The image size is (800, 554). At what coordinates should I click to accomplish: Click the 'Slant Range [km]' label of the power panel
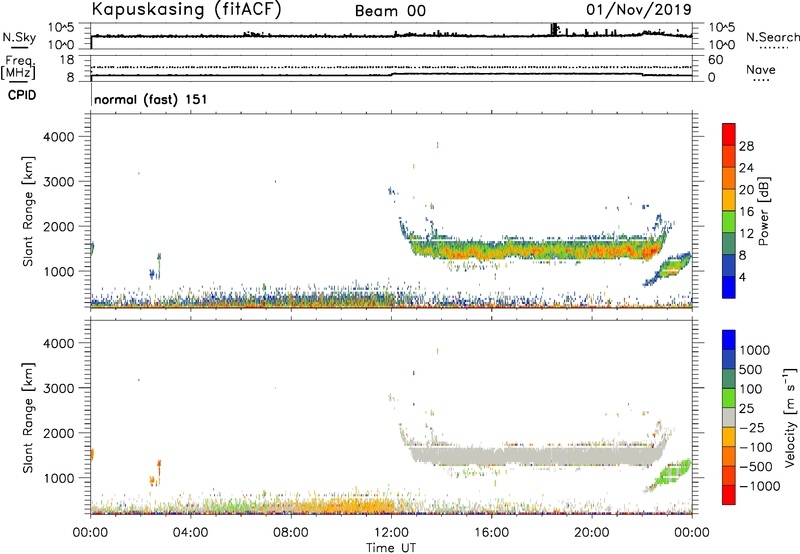pyautogui.click(x=28, y=211)
